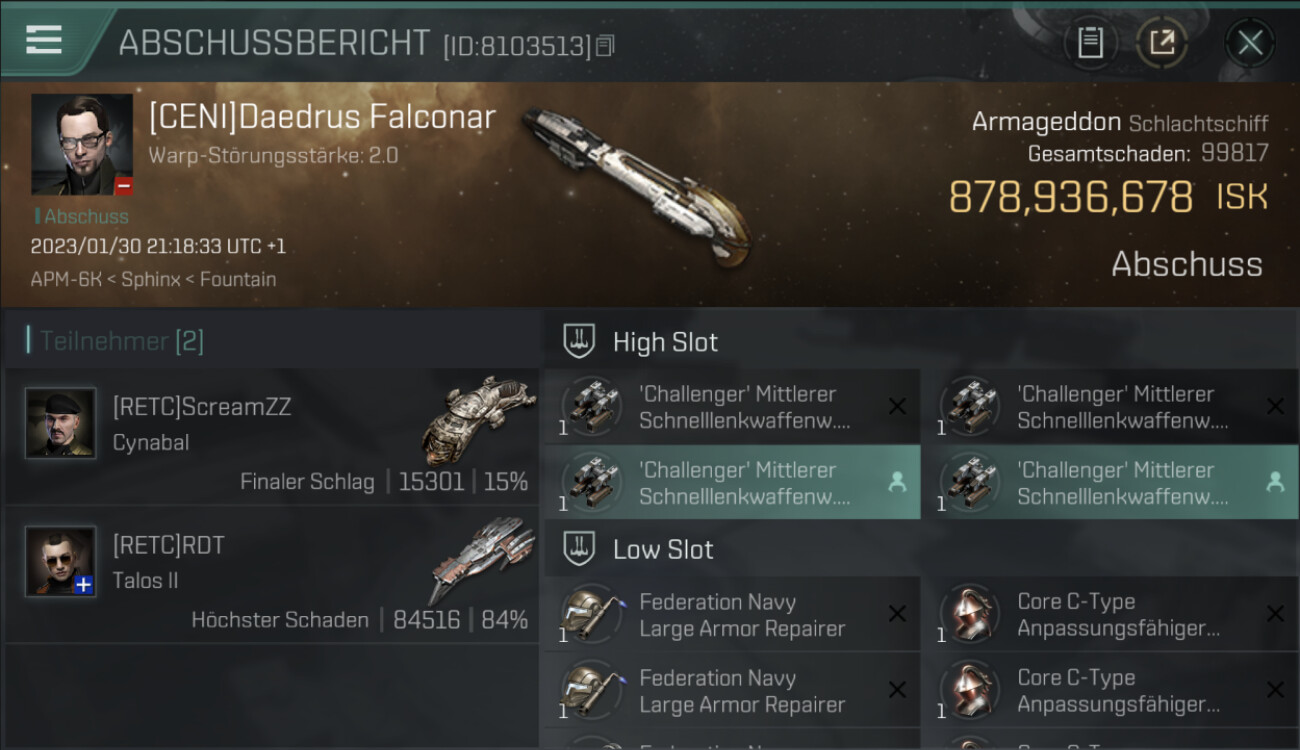Copy the kill report ID
This screenshot has height=750, width=1300.
click(x=604, y=46)
